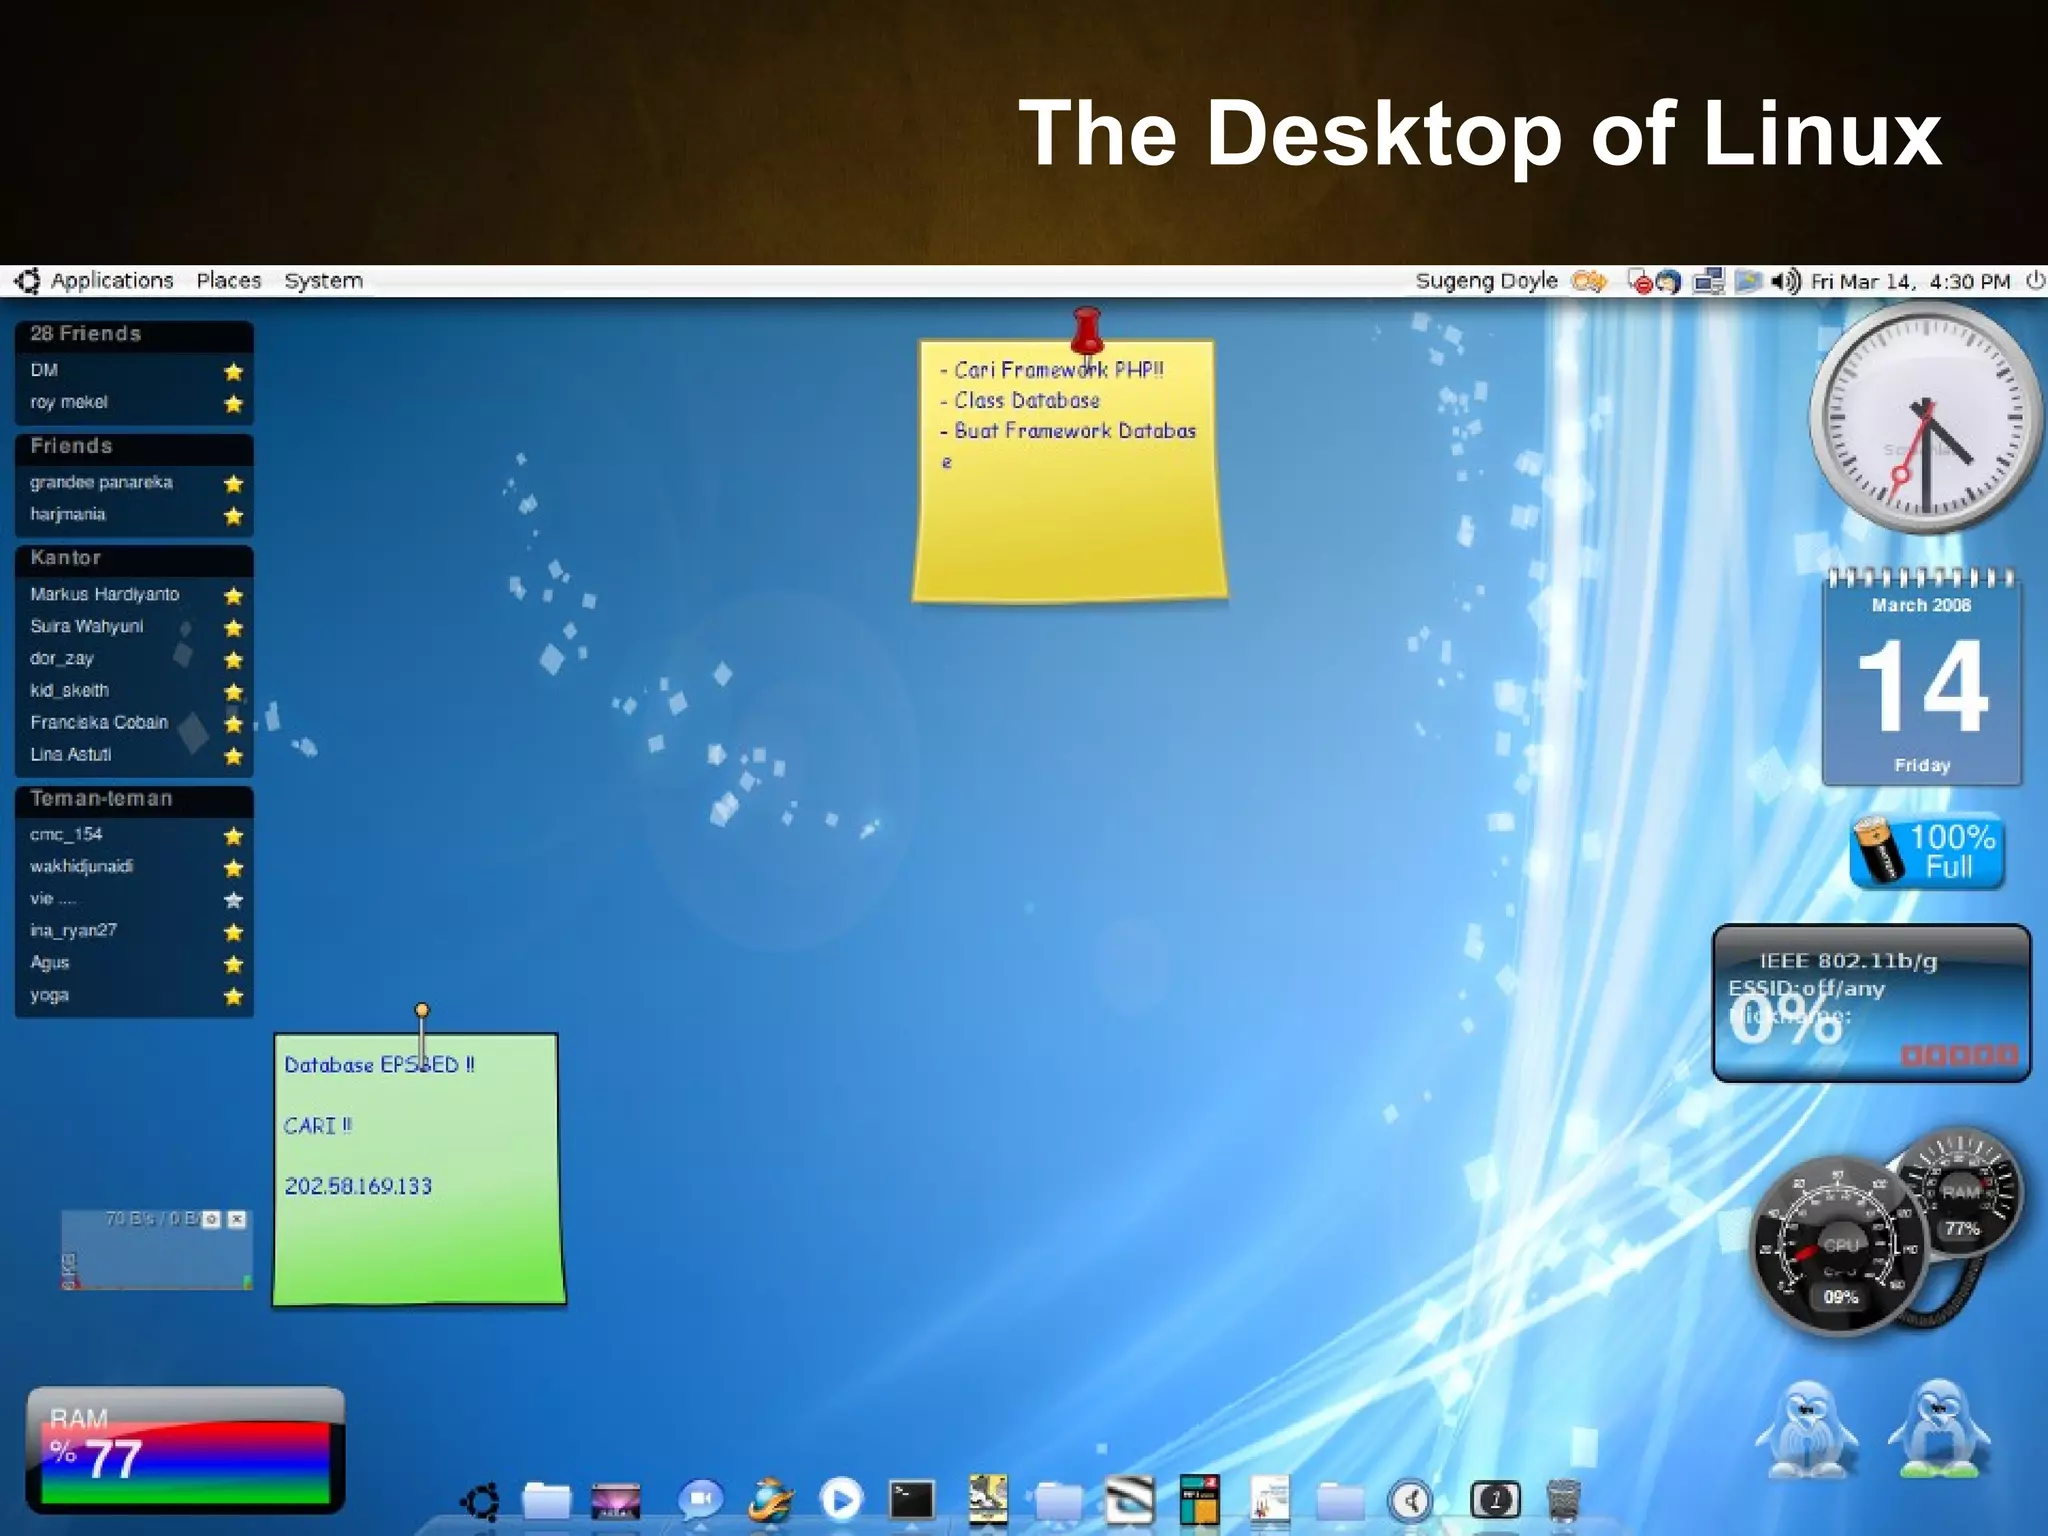Collapse the 'Friends' group header
The image size is (2048, 1536).
tap(134, 447)
